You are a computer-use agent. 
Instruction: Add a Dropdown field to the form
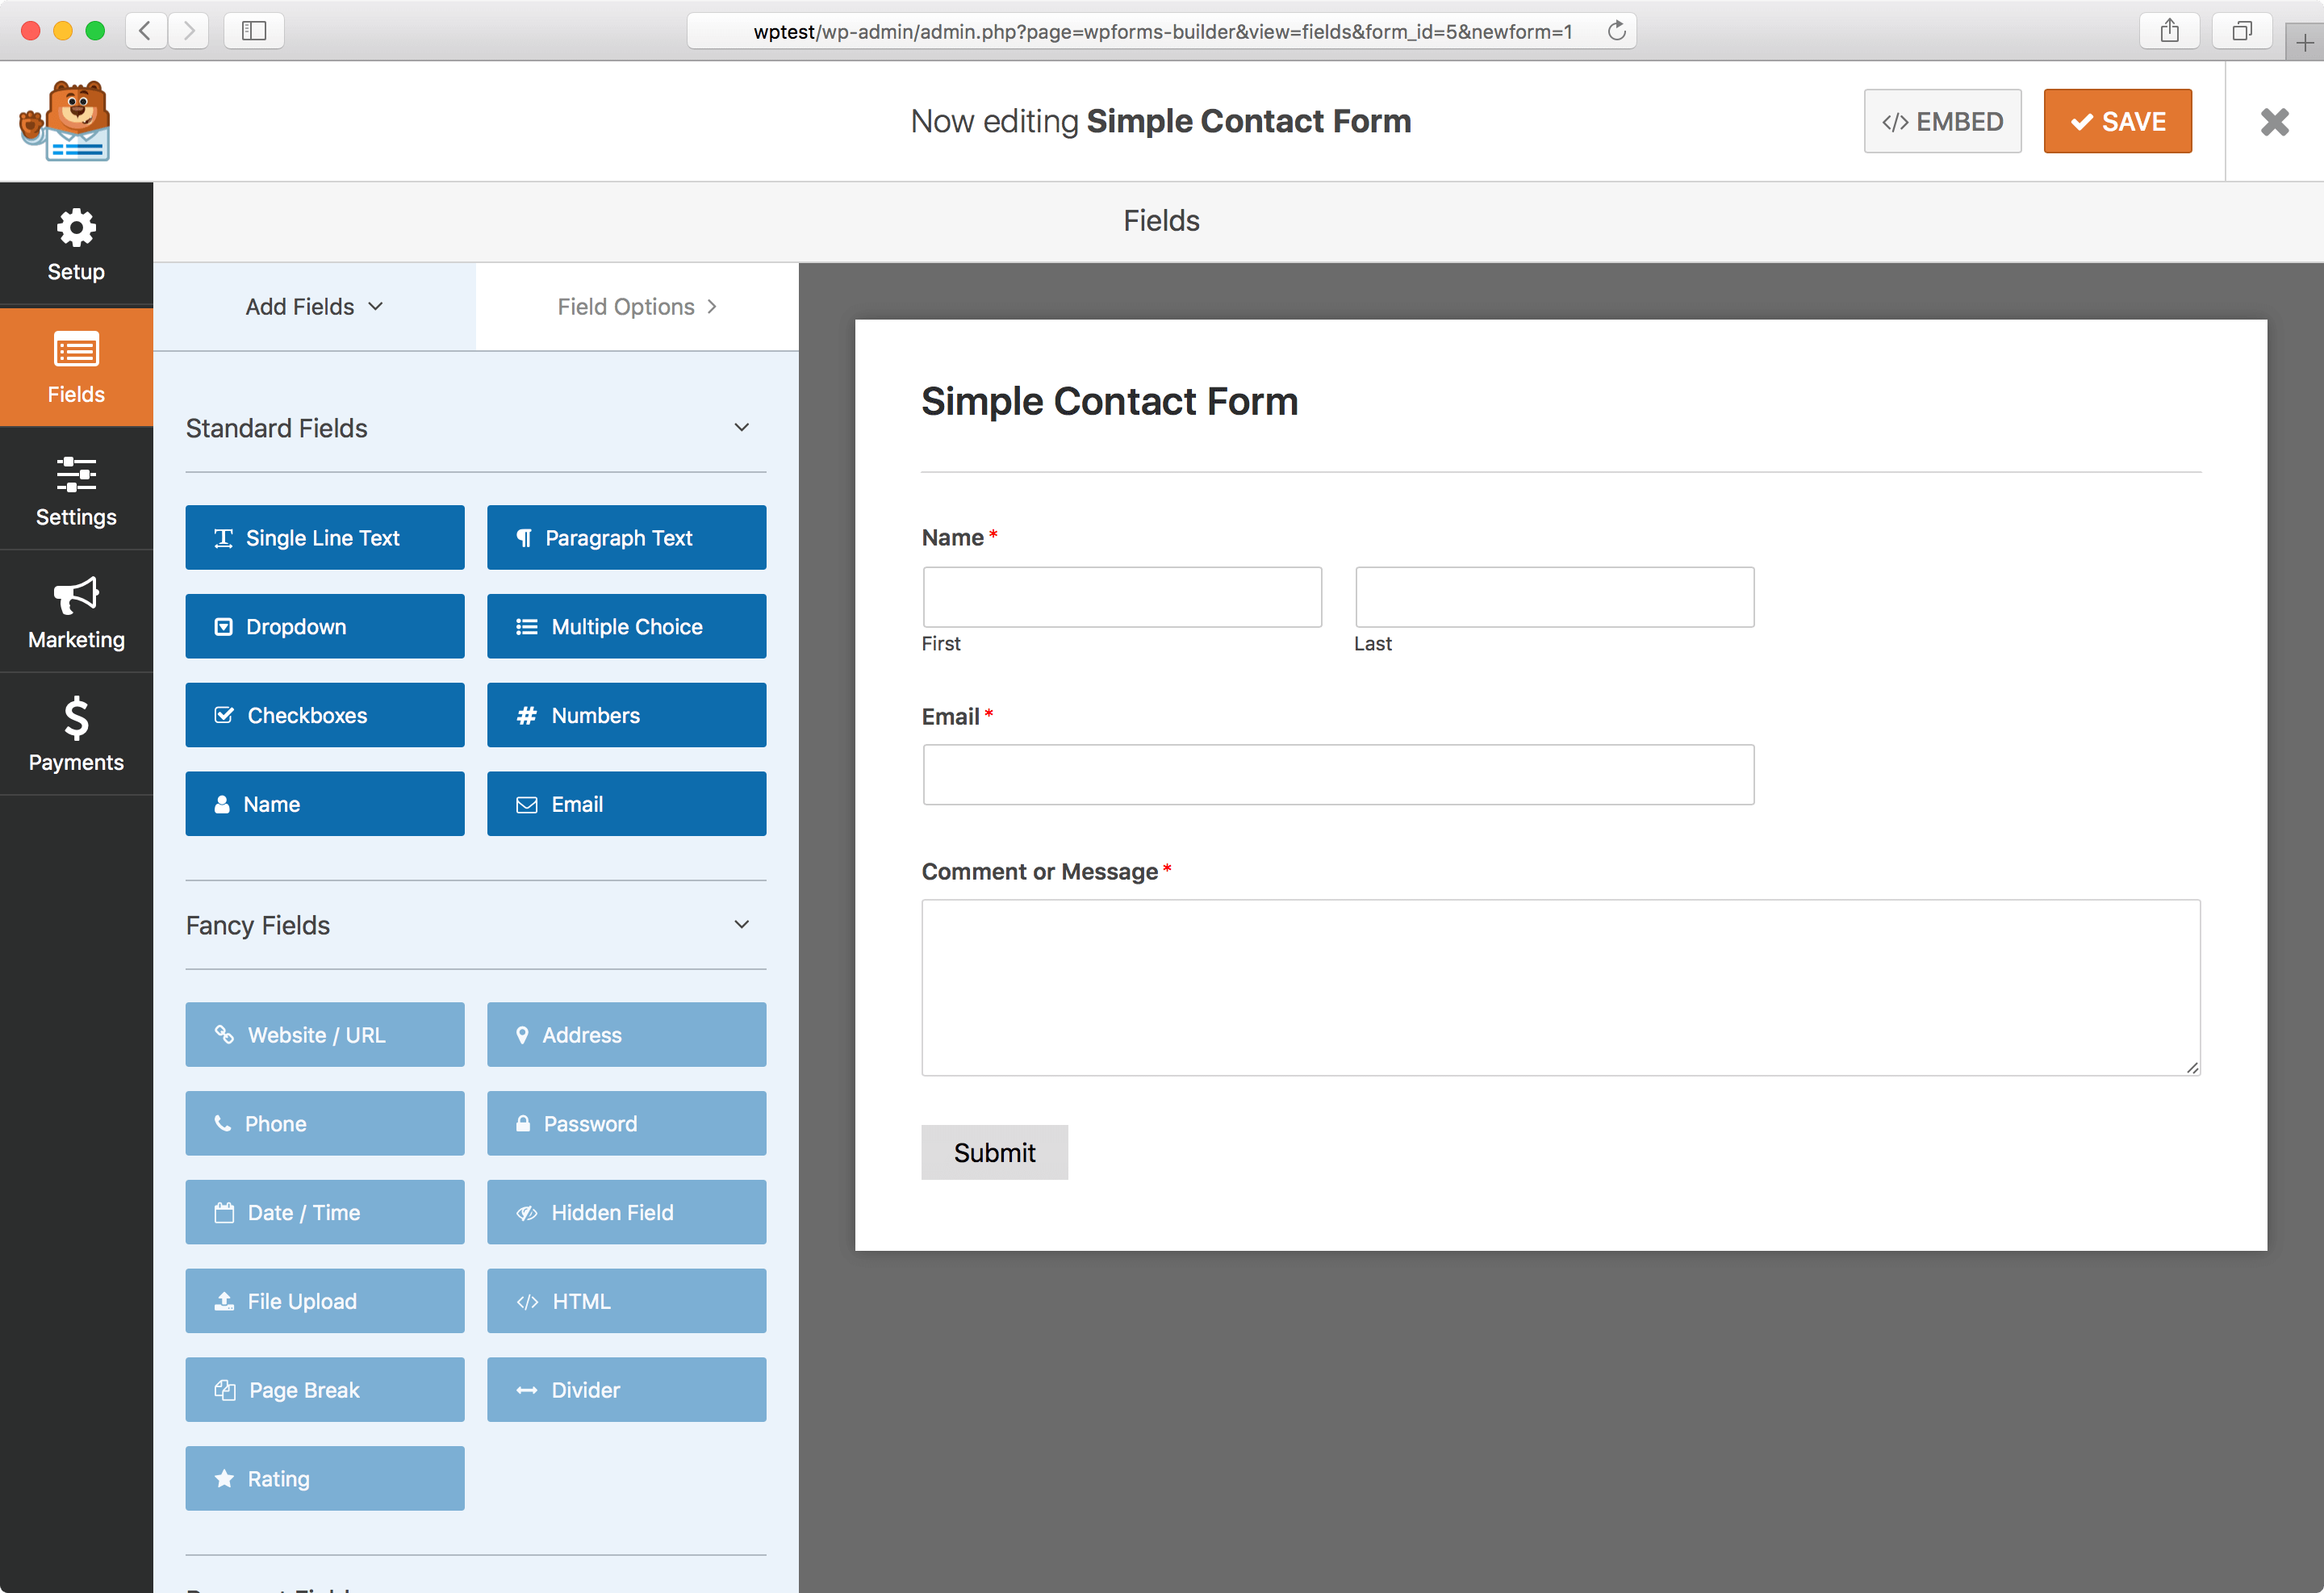(324, 627)
